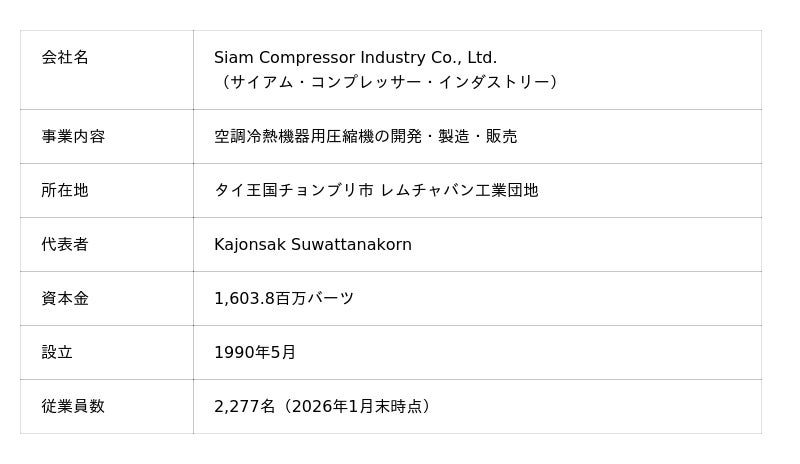Click the 代表者 row label

65,244
